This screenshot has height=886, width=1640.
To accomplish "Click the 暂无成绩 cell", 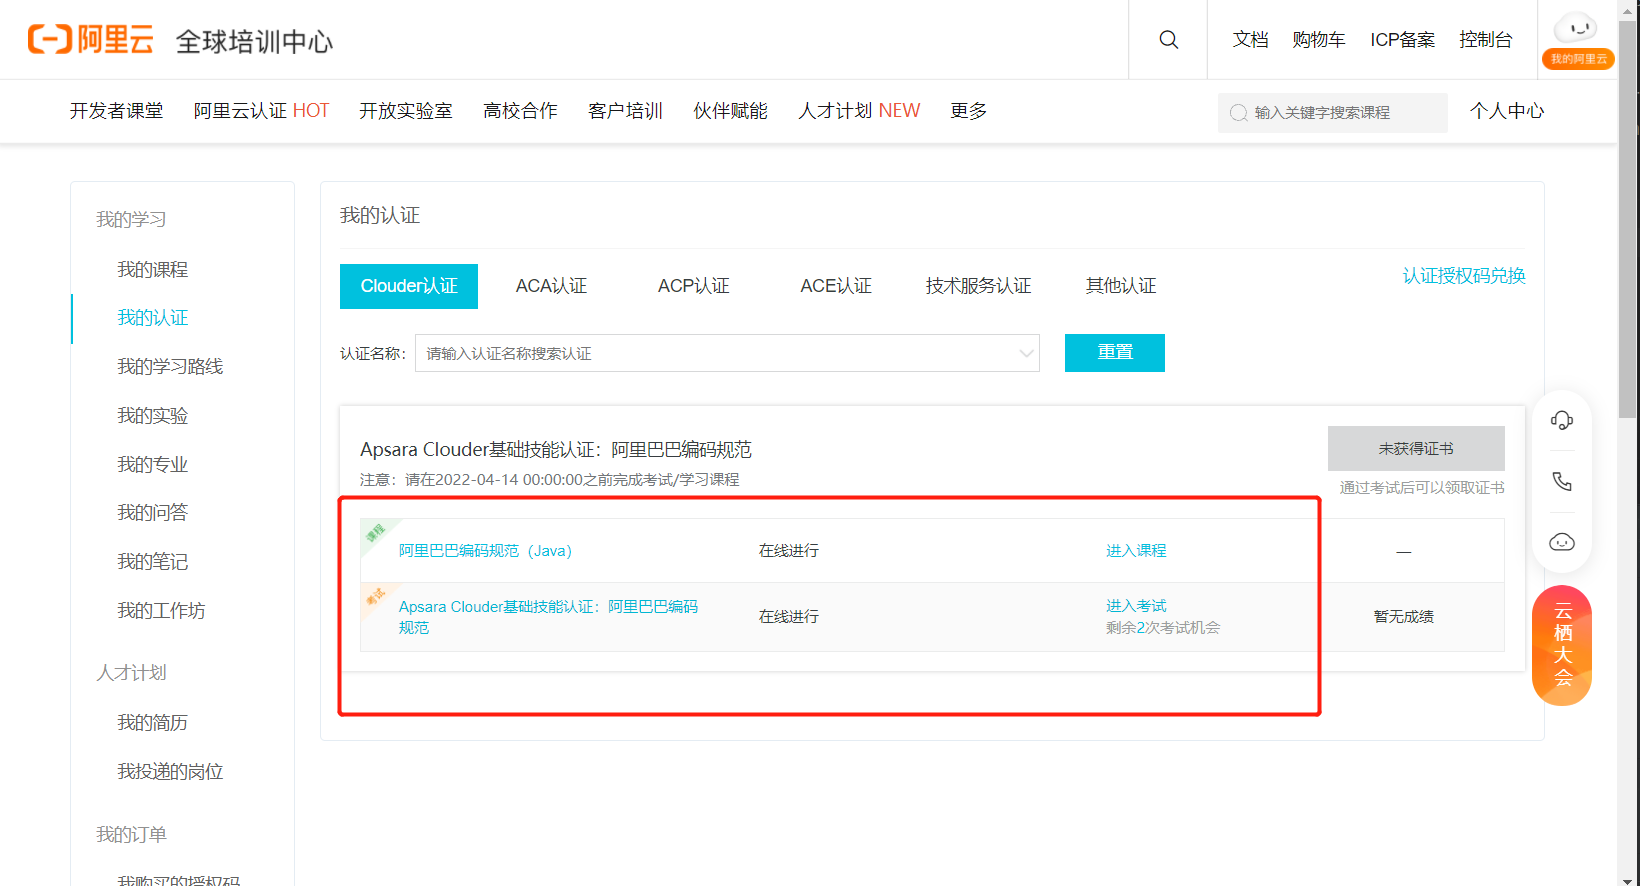I will point(1404,617).
